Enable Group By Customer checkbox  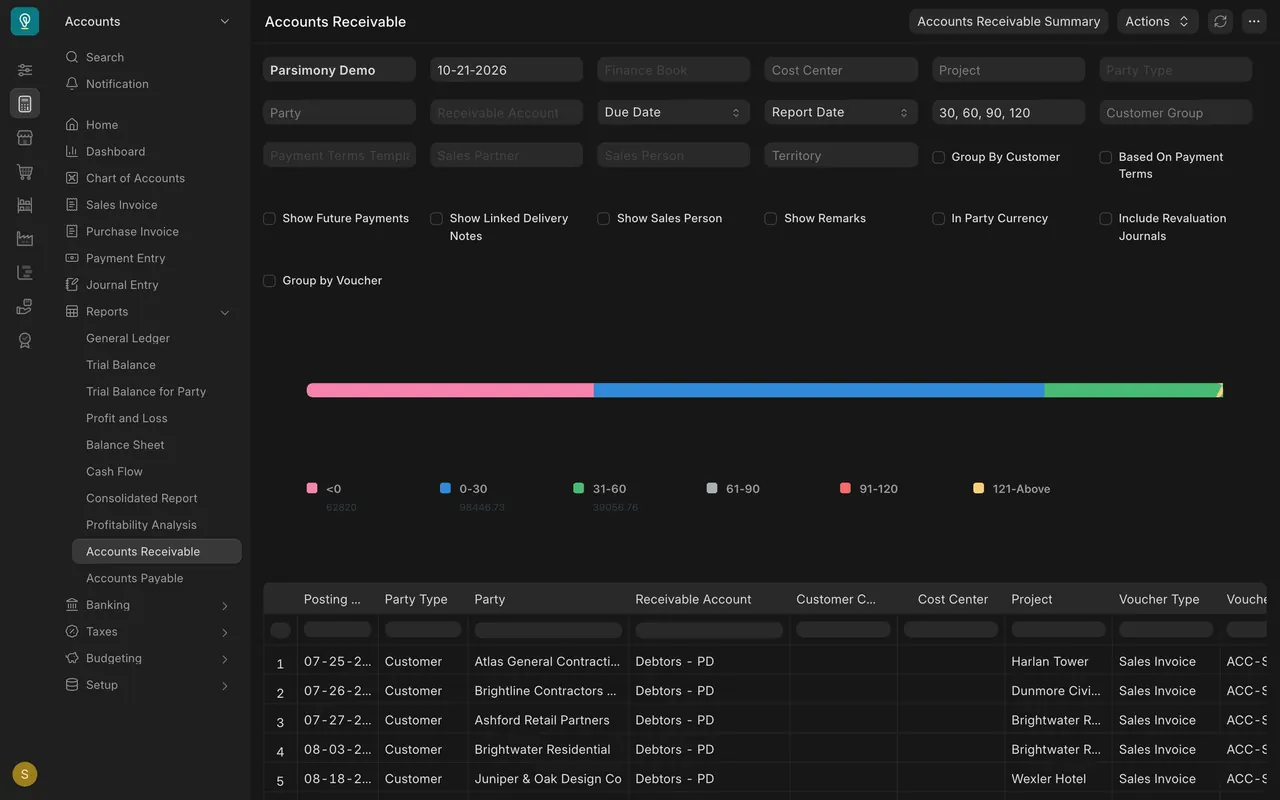tap(938, 157)
